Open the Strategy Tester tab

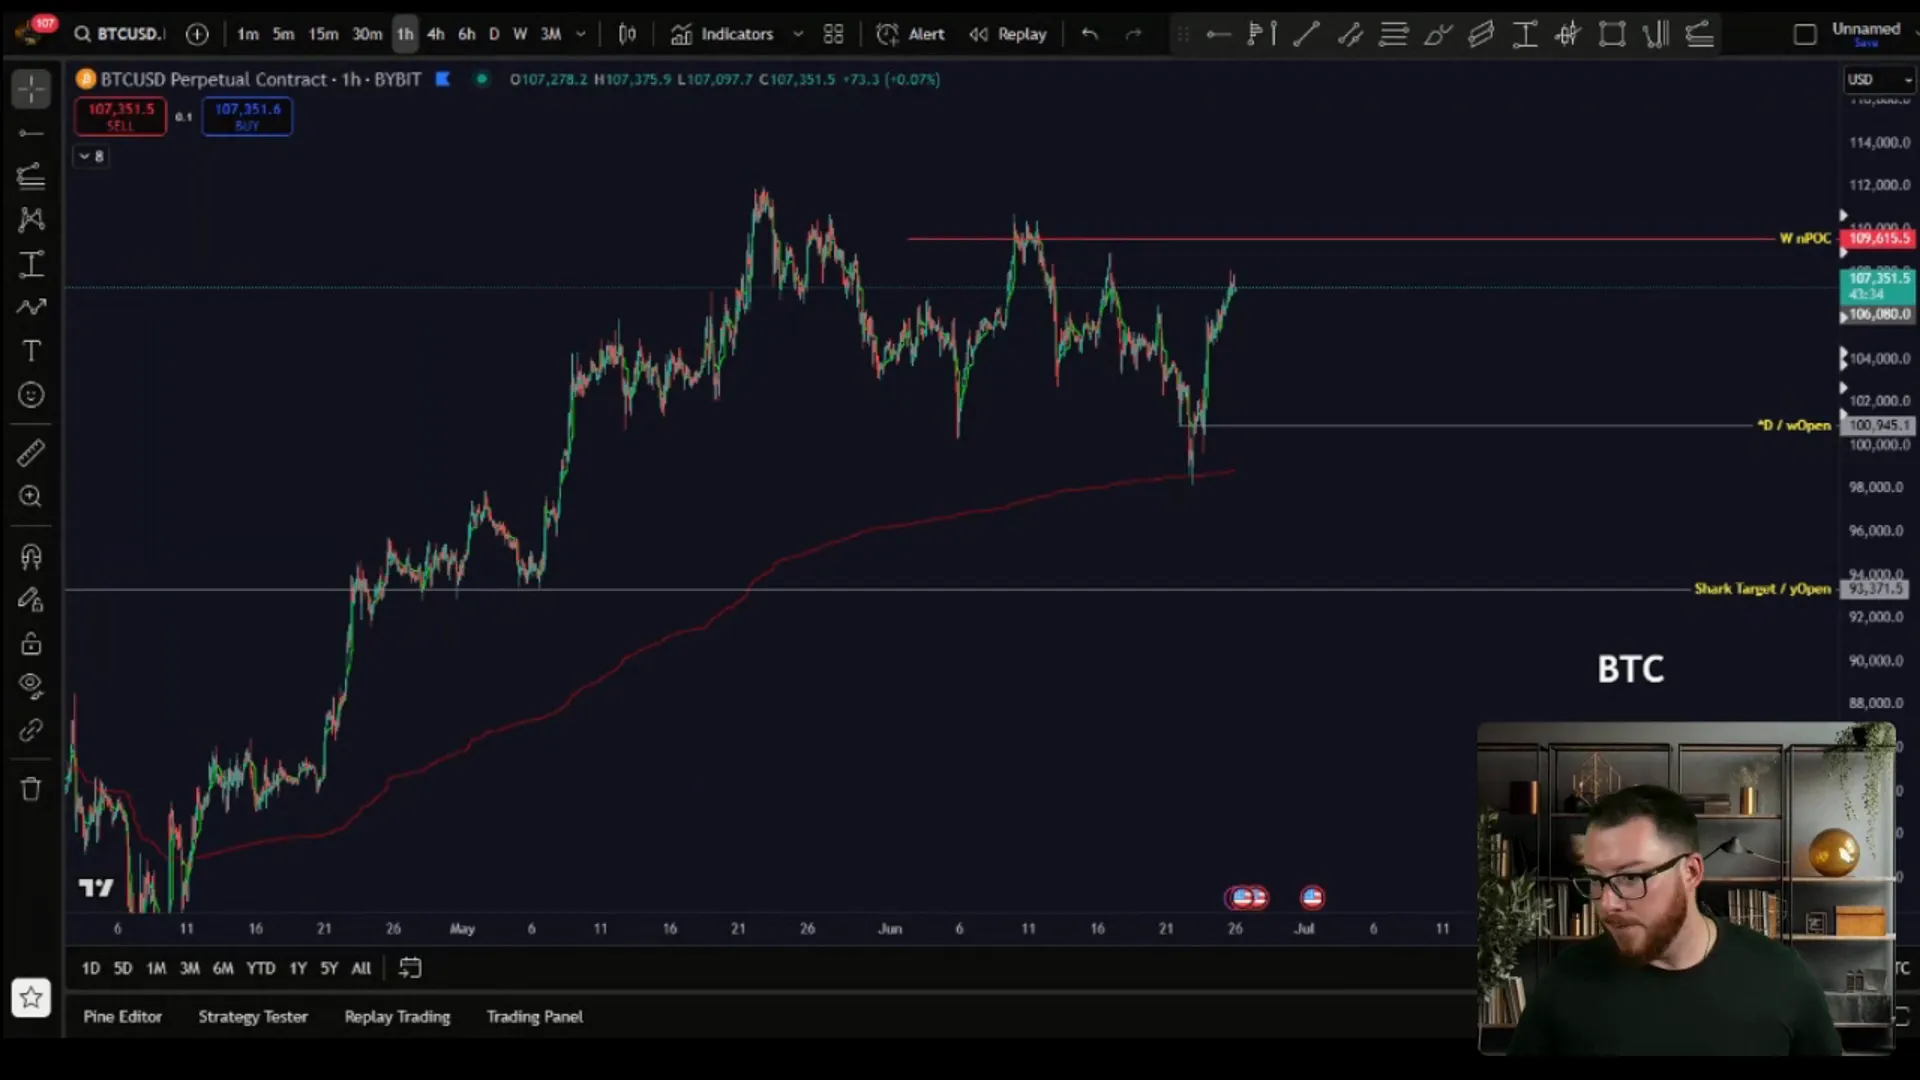tap(253, 1016)
